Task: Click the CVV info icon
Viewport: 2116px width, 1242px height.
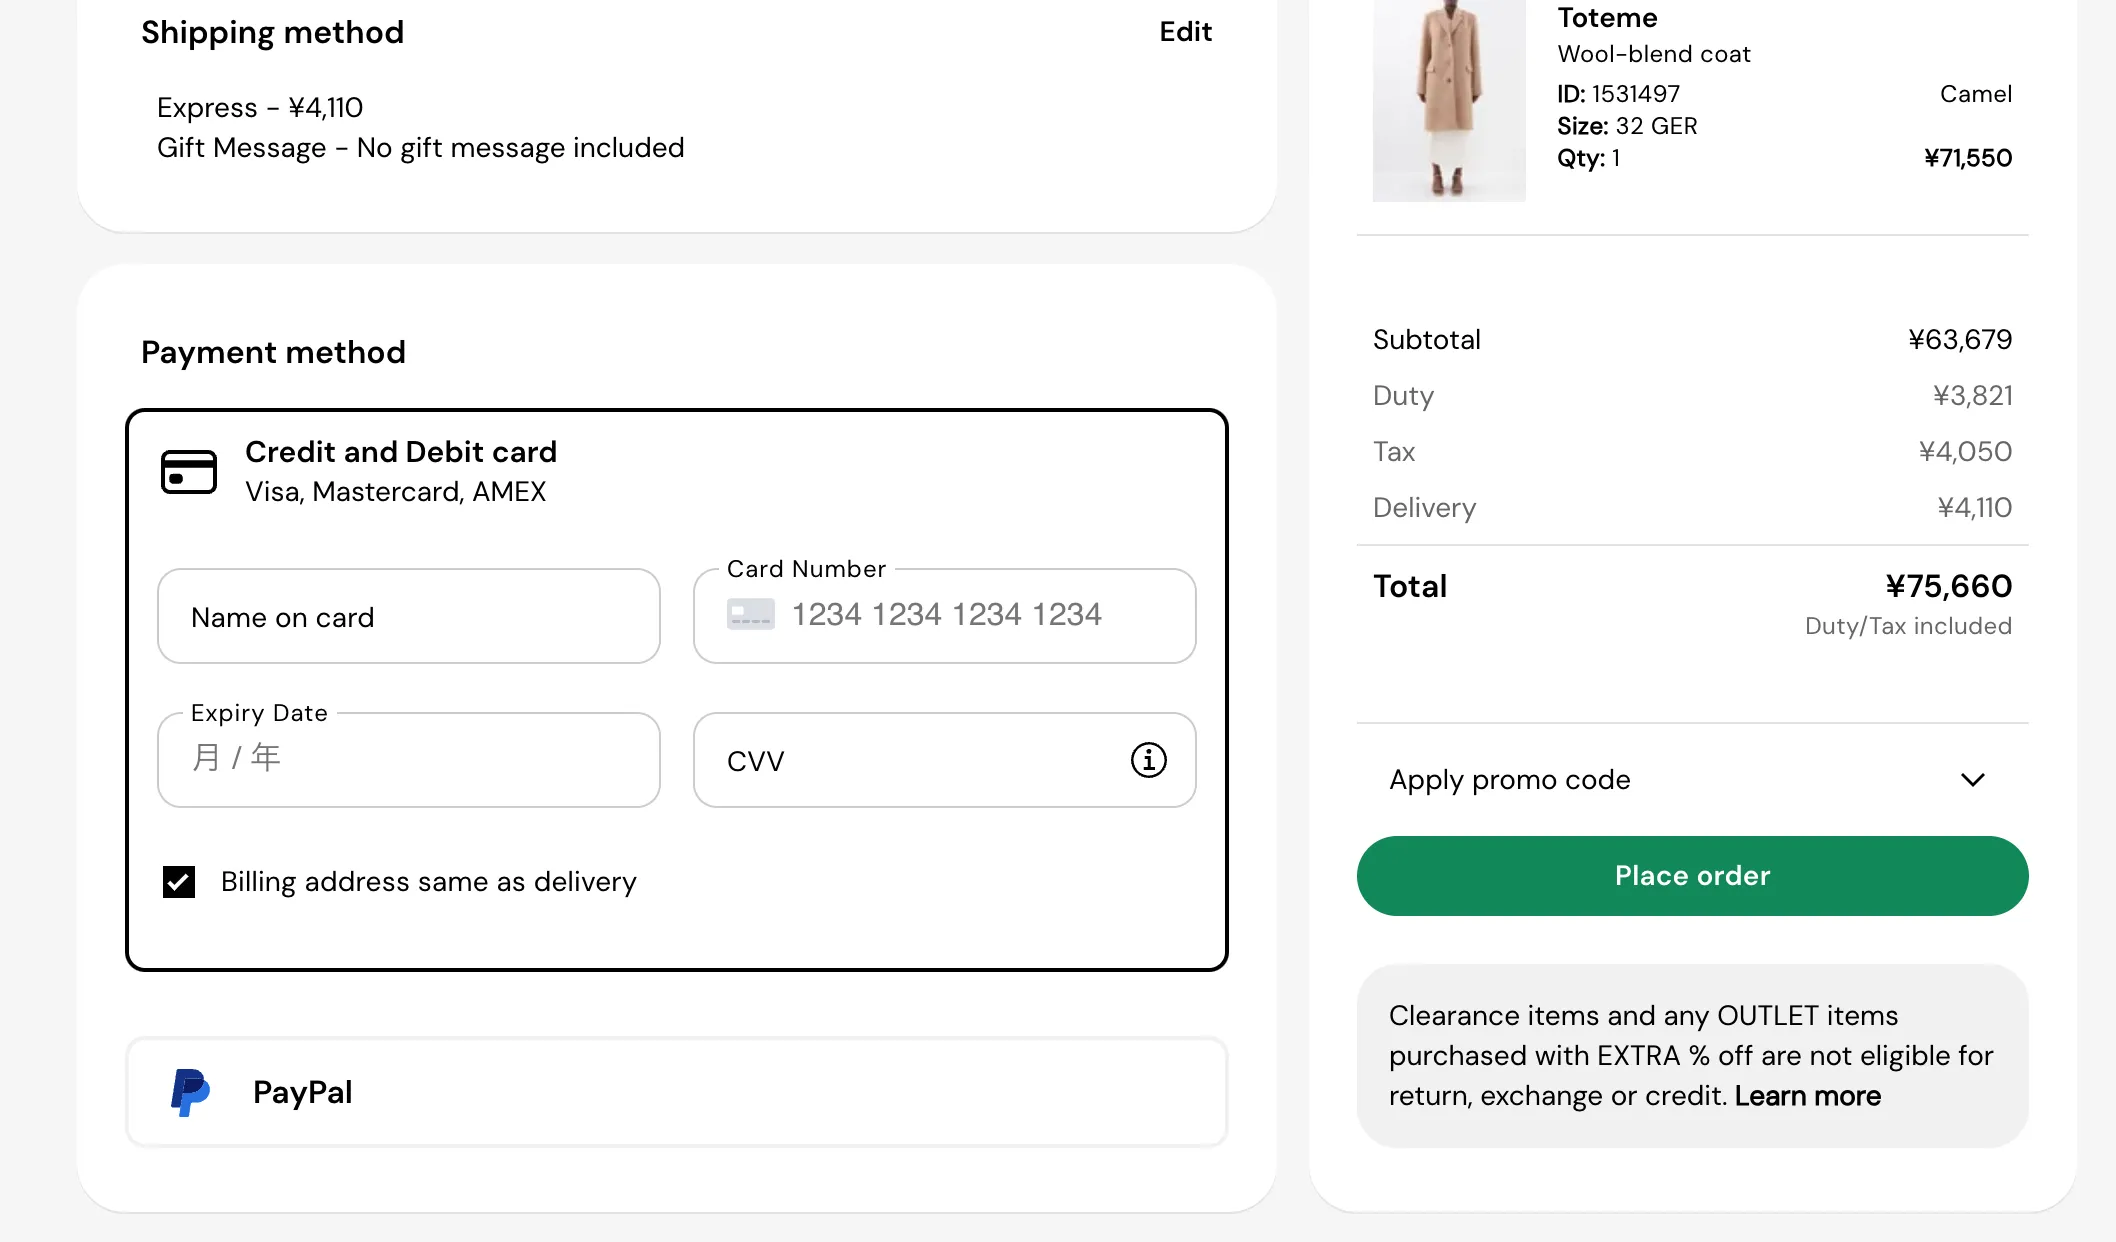Action: pos(1148,760)
